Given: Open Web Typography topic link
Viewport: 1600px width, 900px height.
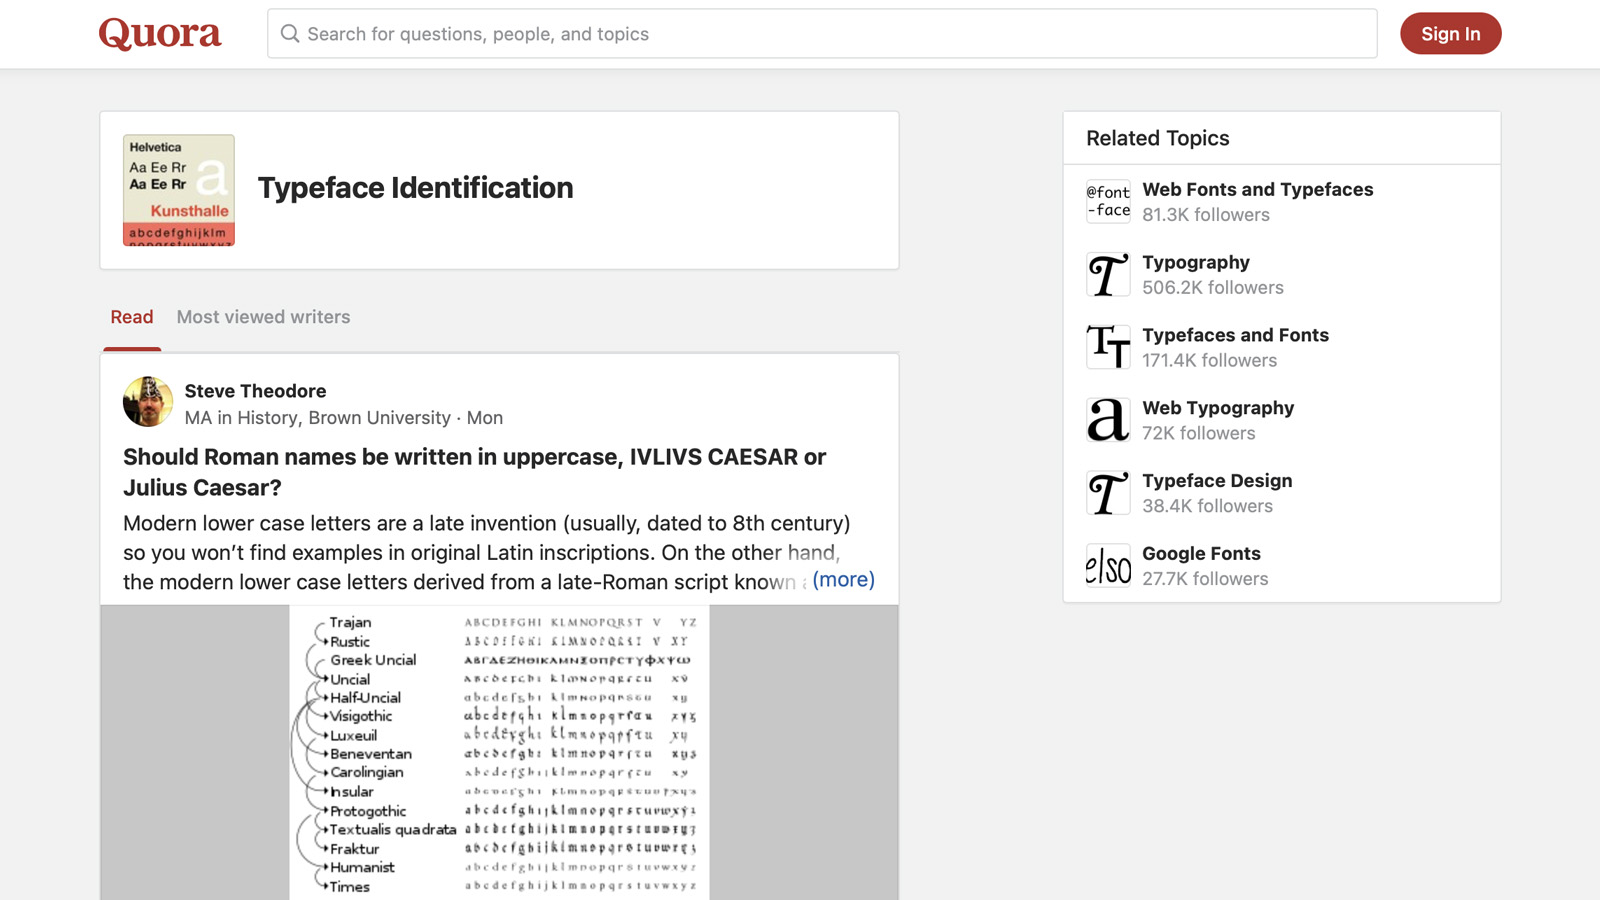Looking at the screenshot, I should tap(1218, 408).
